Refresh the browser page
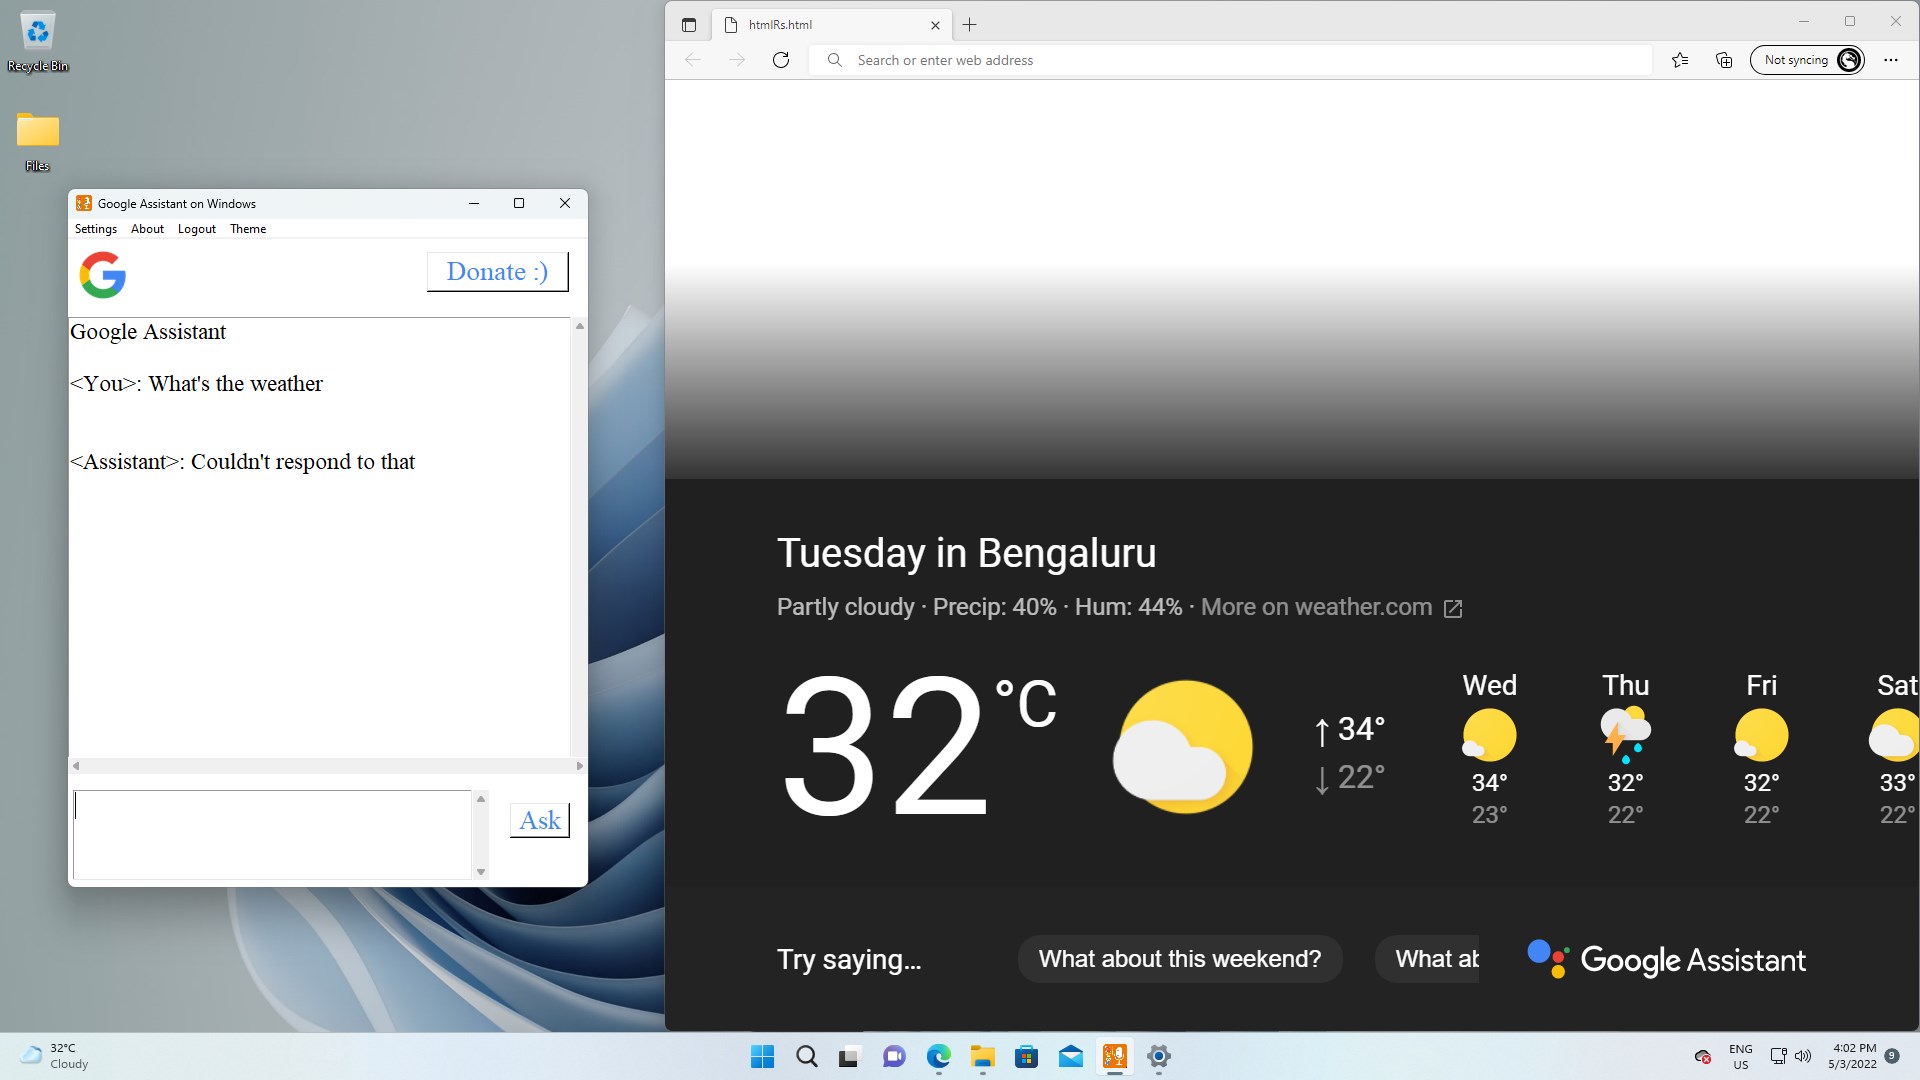 tap(781, 60)
